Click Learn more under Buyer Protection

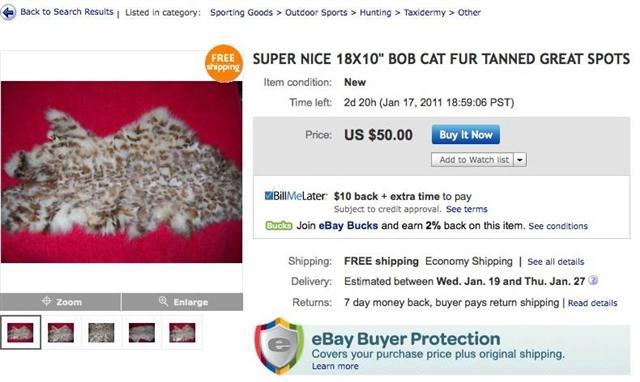[x=335, y=366]
